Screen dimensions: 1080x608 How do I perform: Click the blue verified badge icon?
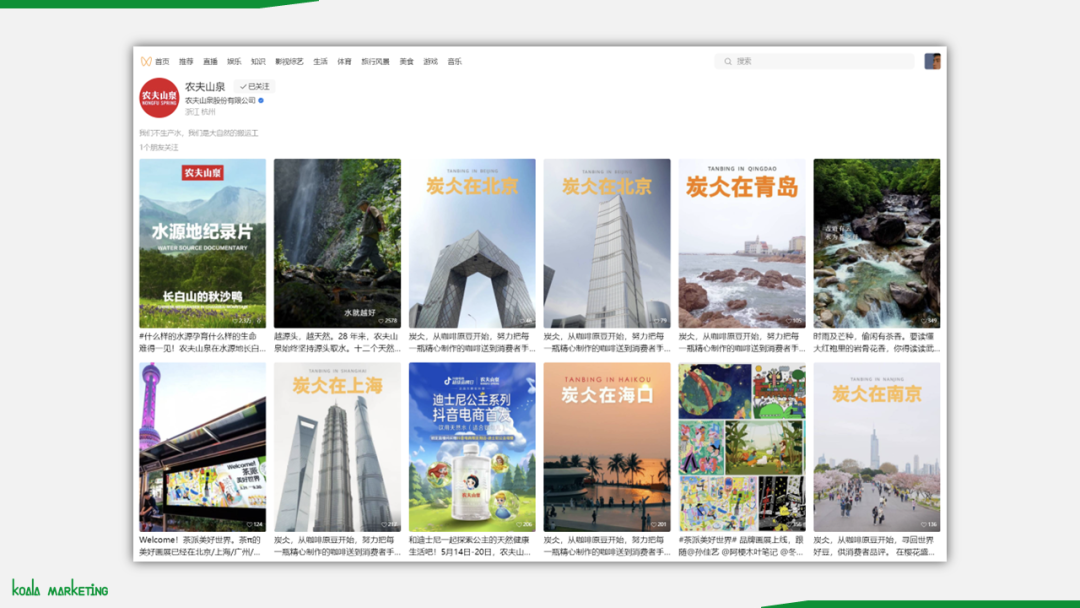point(261,101)
